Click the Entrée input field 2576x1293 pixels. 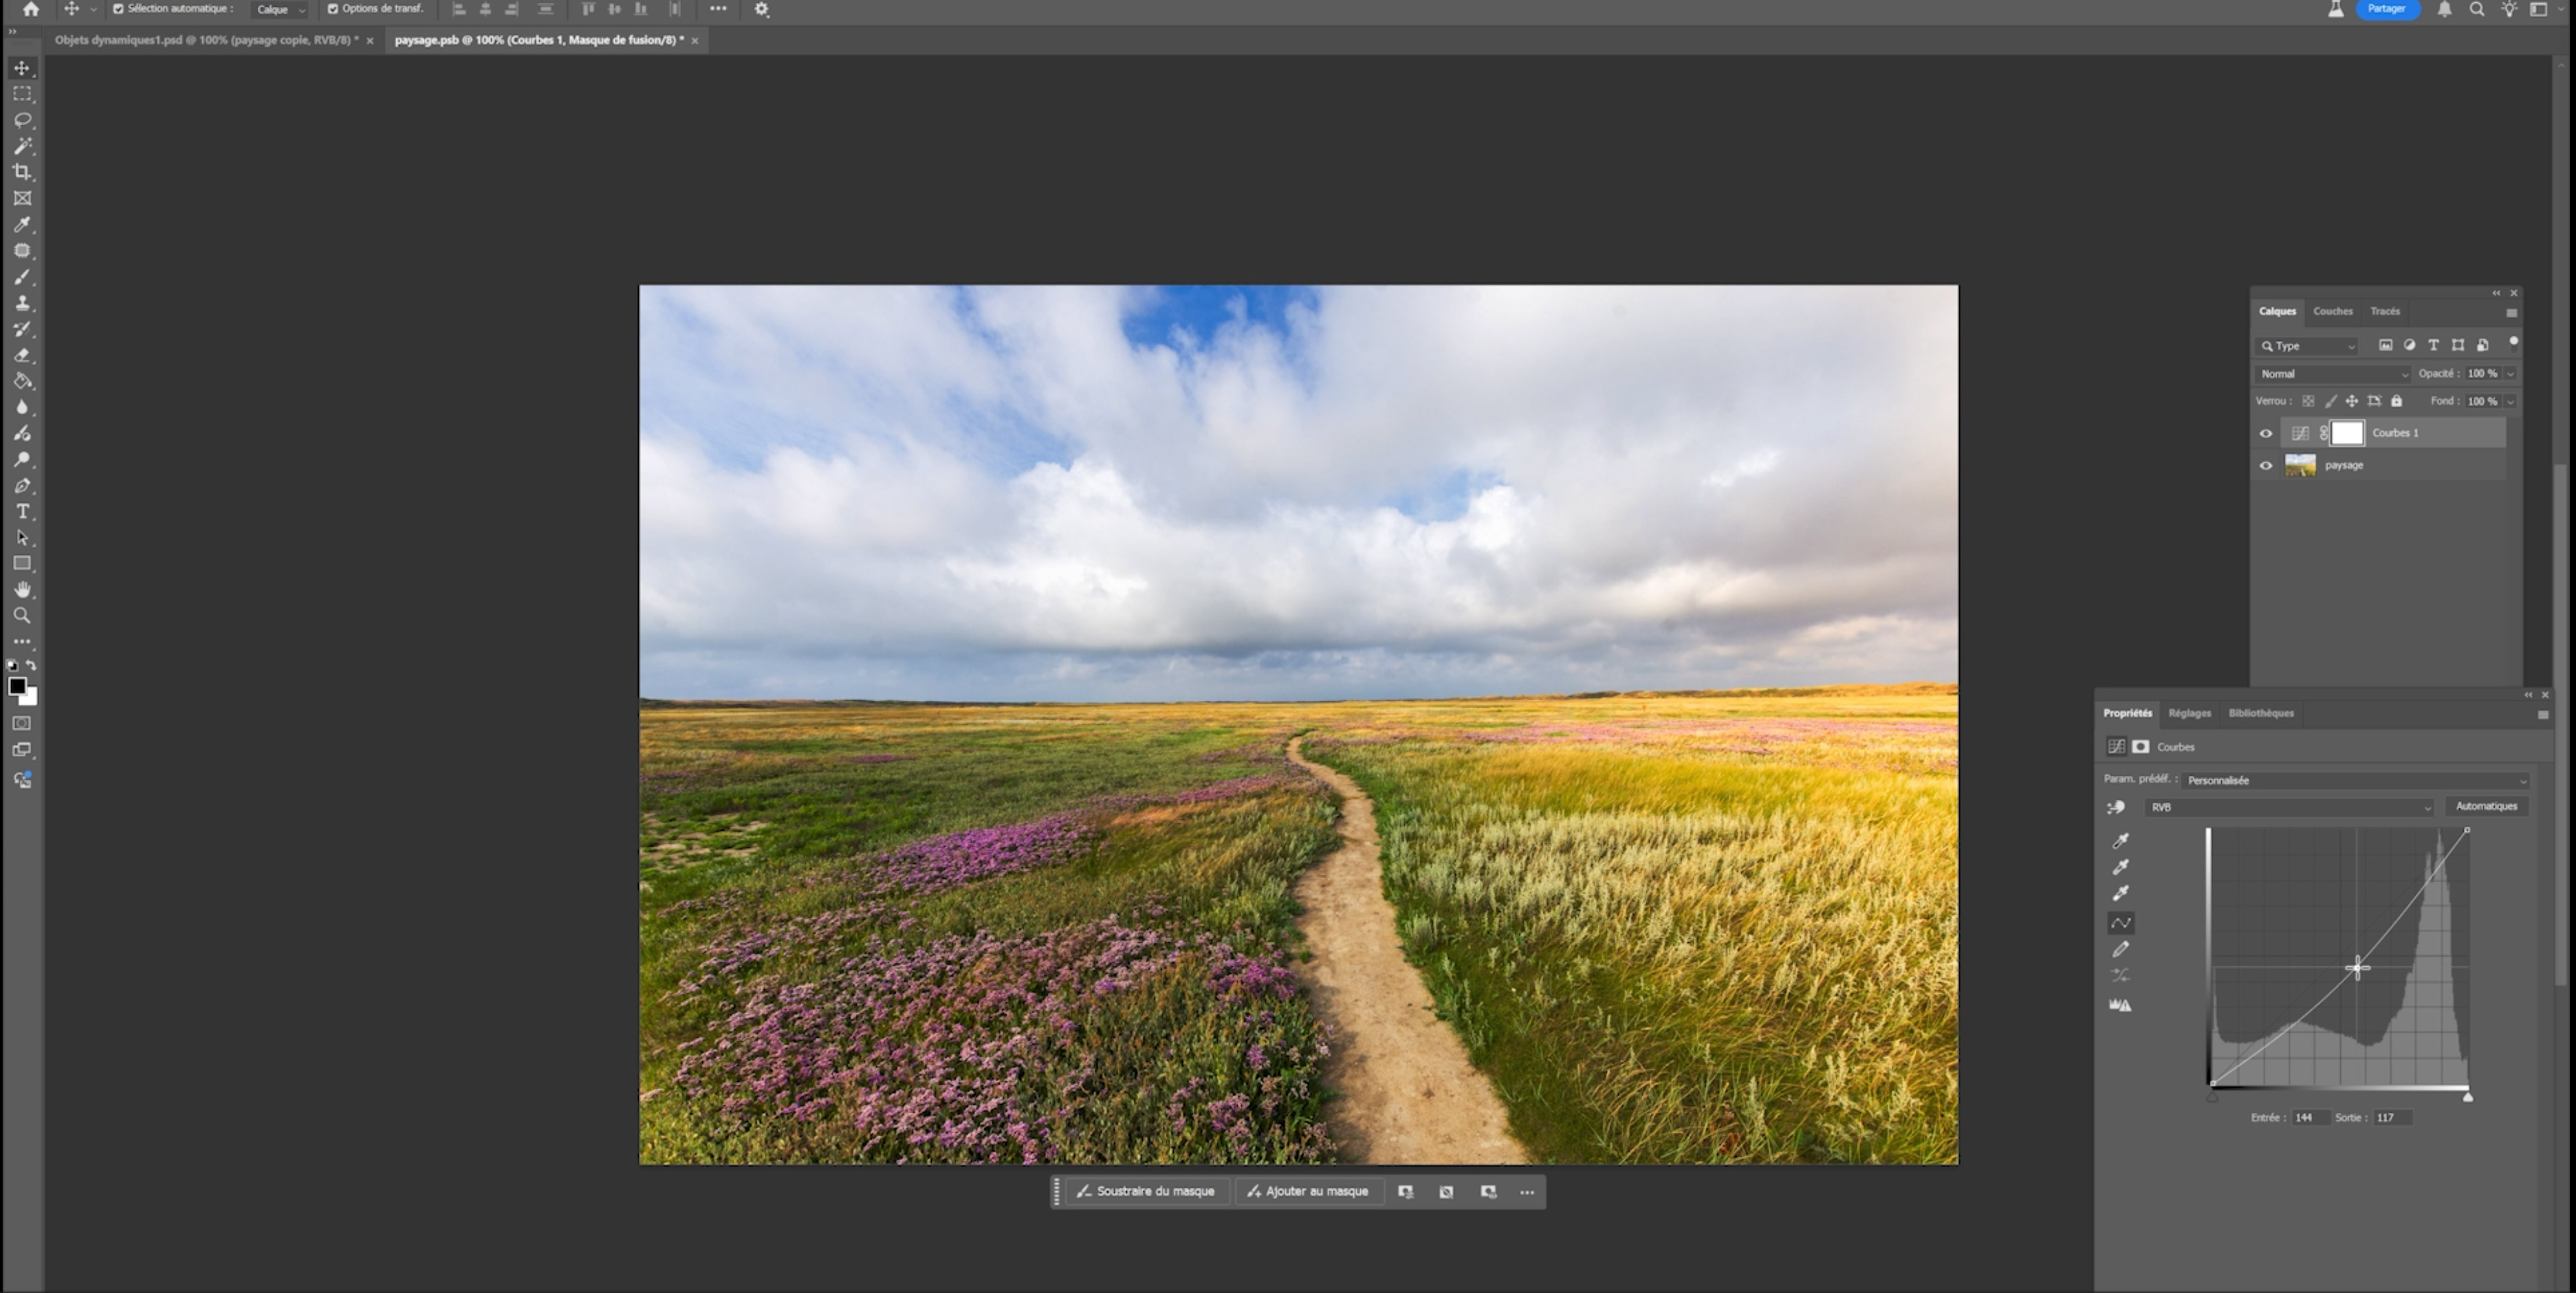click(2309, 1118)
